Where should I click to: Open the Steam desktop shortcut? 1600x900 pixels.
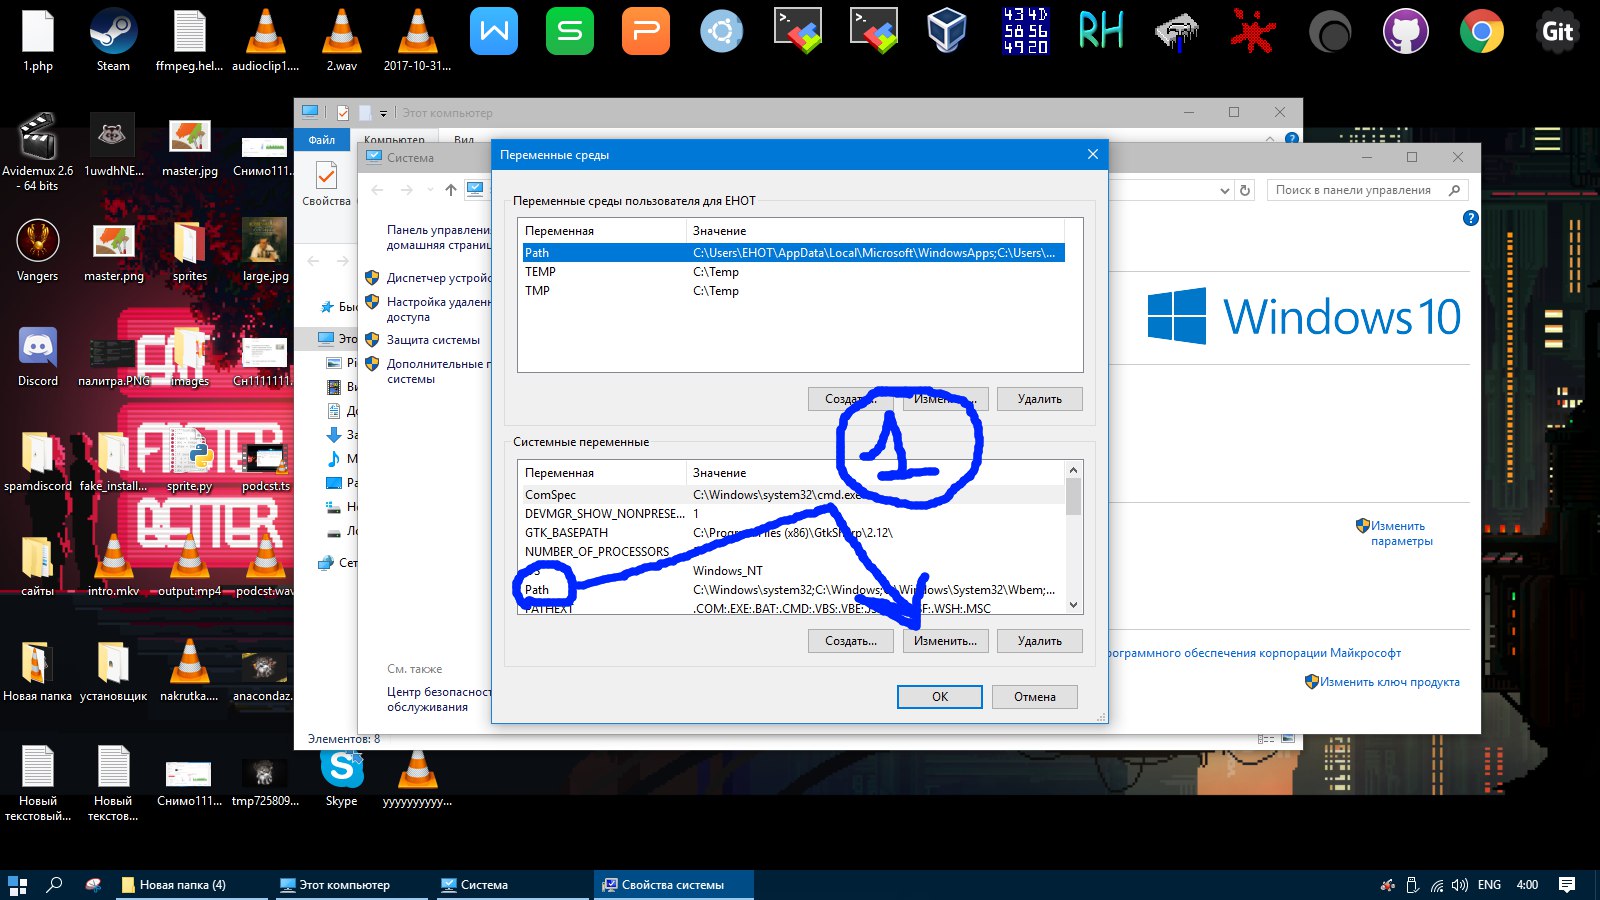click(x=113, y=40)
